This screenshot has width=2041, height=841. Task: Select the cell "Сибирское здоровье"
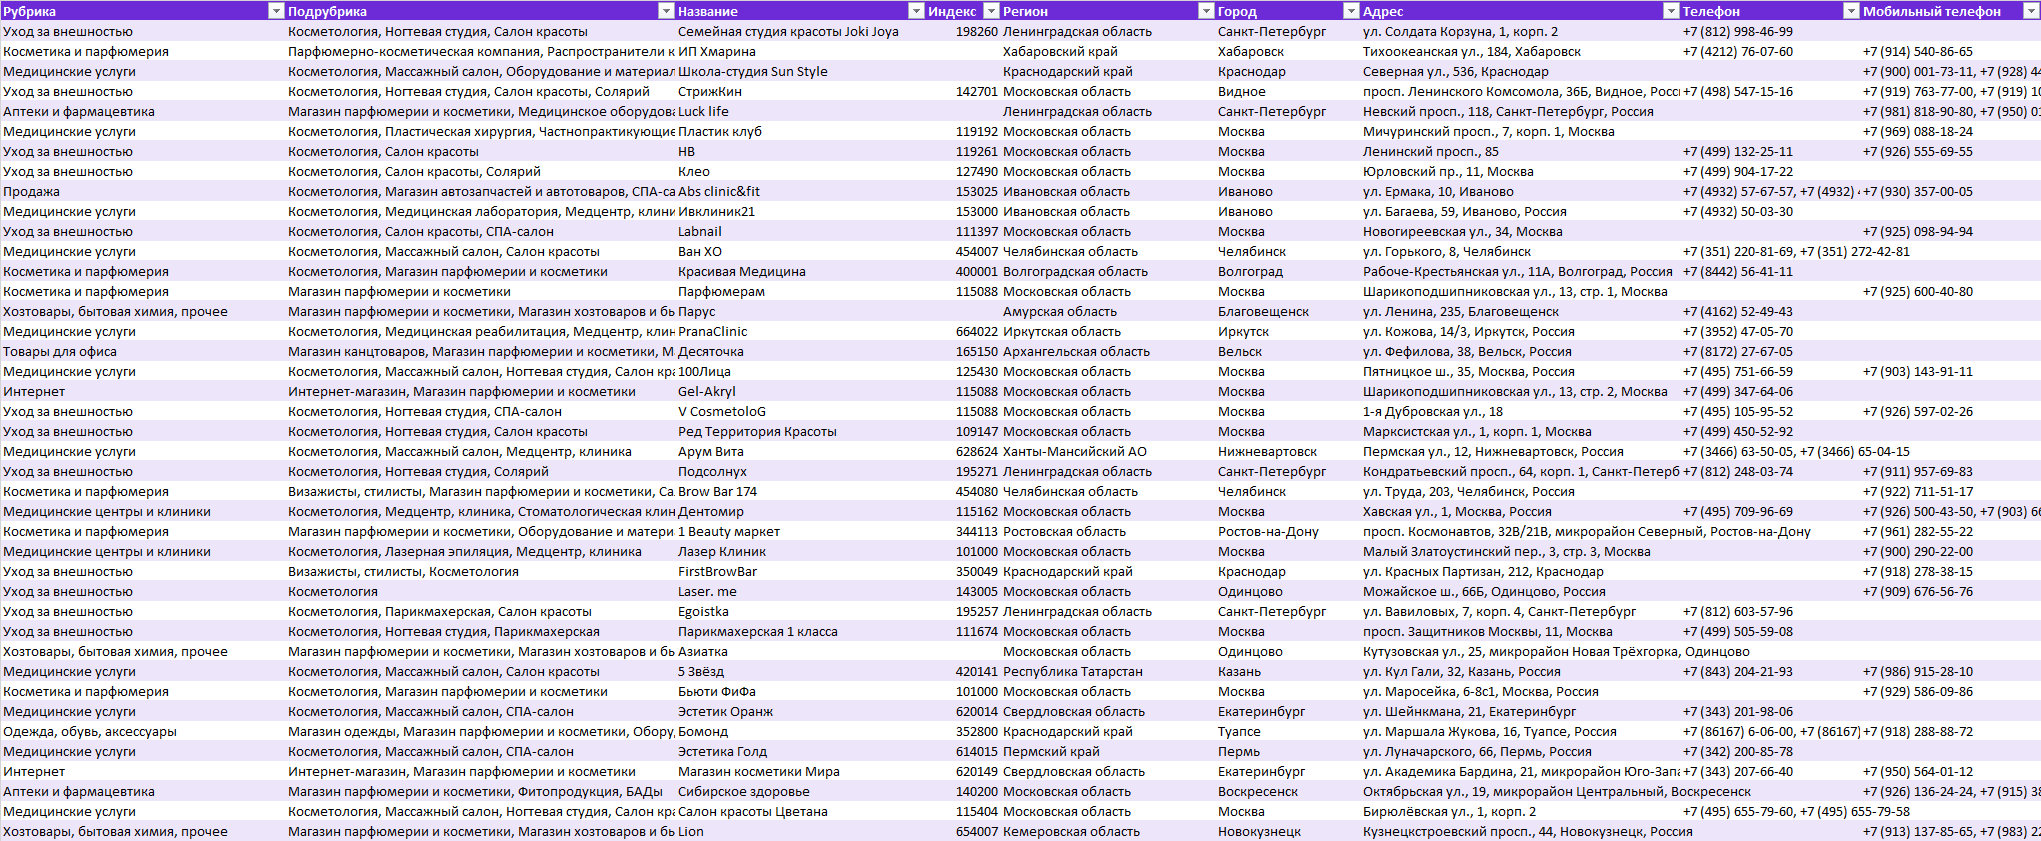800,791
